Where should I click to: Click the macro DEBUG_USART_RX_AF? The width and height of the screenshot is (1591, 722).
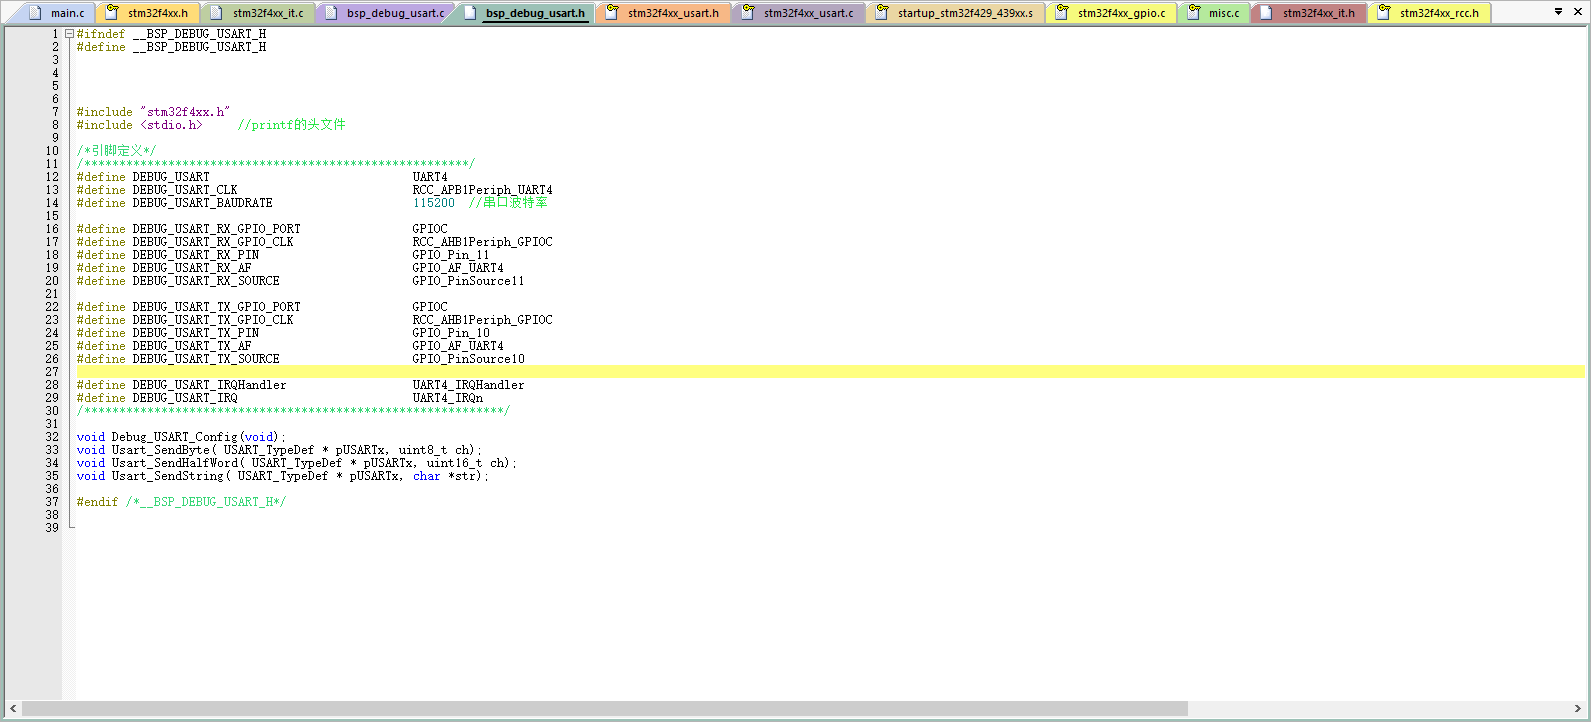(191, 268)
